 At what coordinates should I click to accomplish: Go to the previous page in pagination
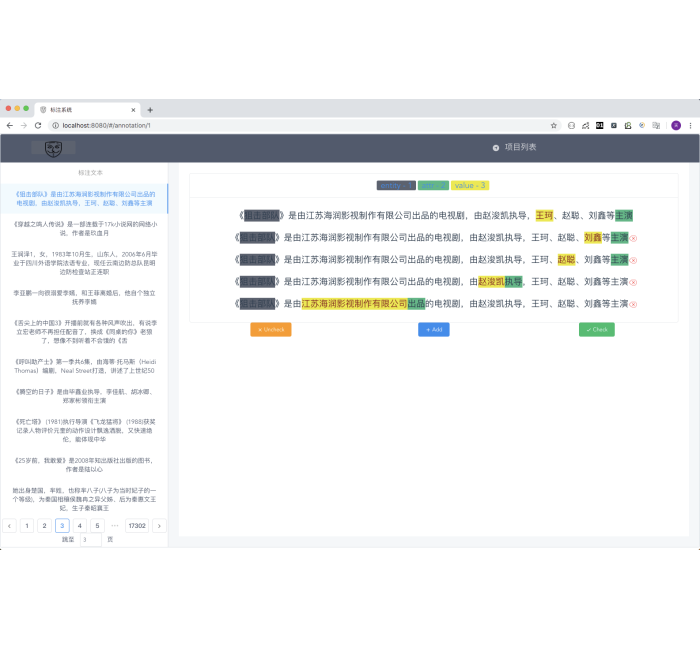9,525
